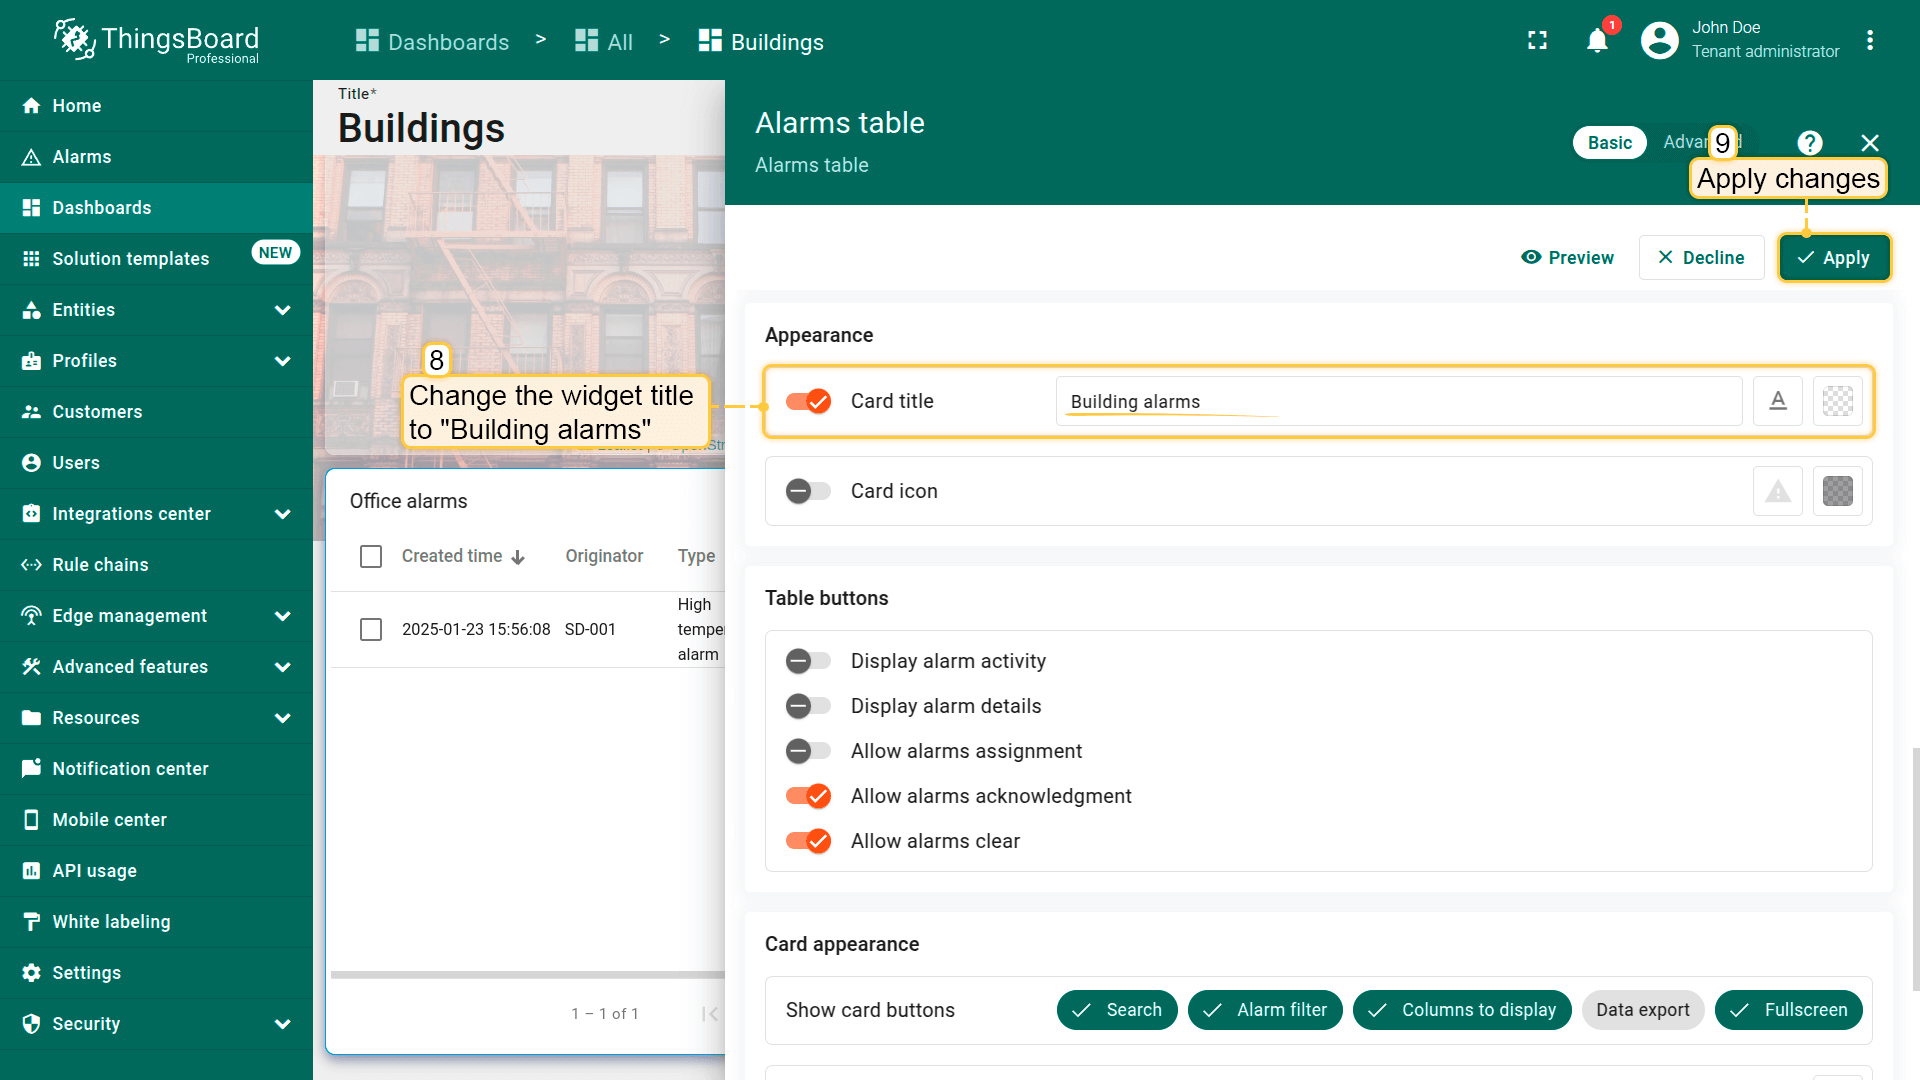Open the card title color swatch

[1837, 401]
